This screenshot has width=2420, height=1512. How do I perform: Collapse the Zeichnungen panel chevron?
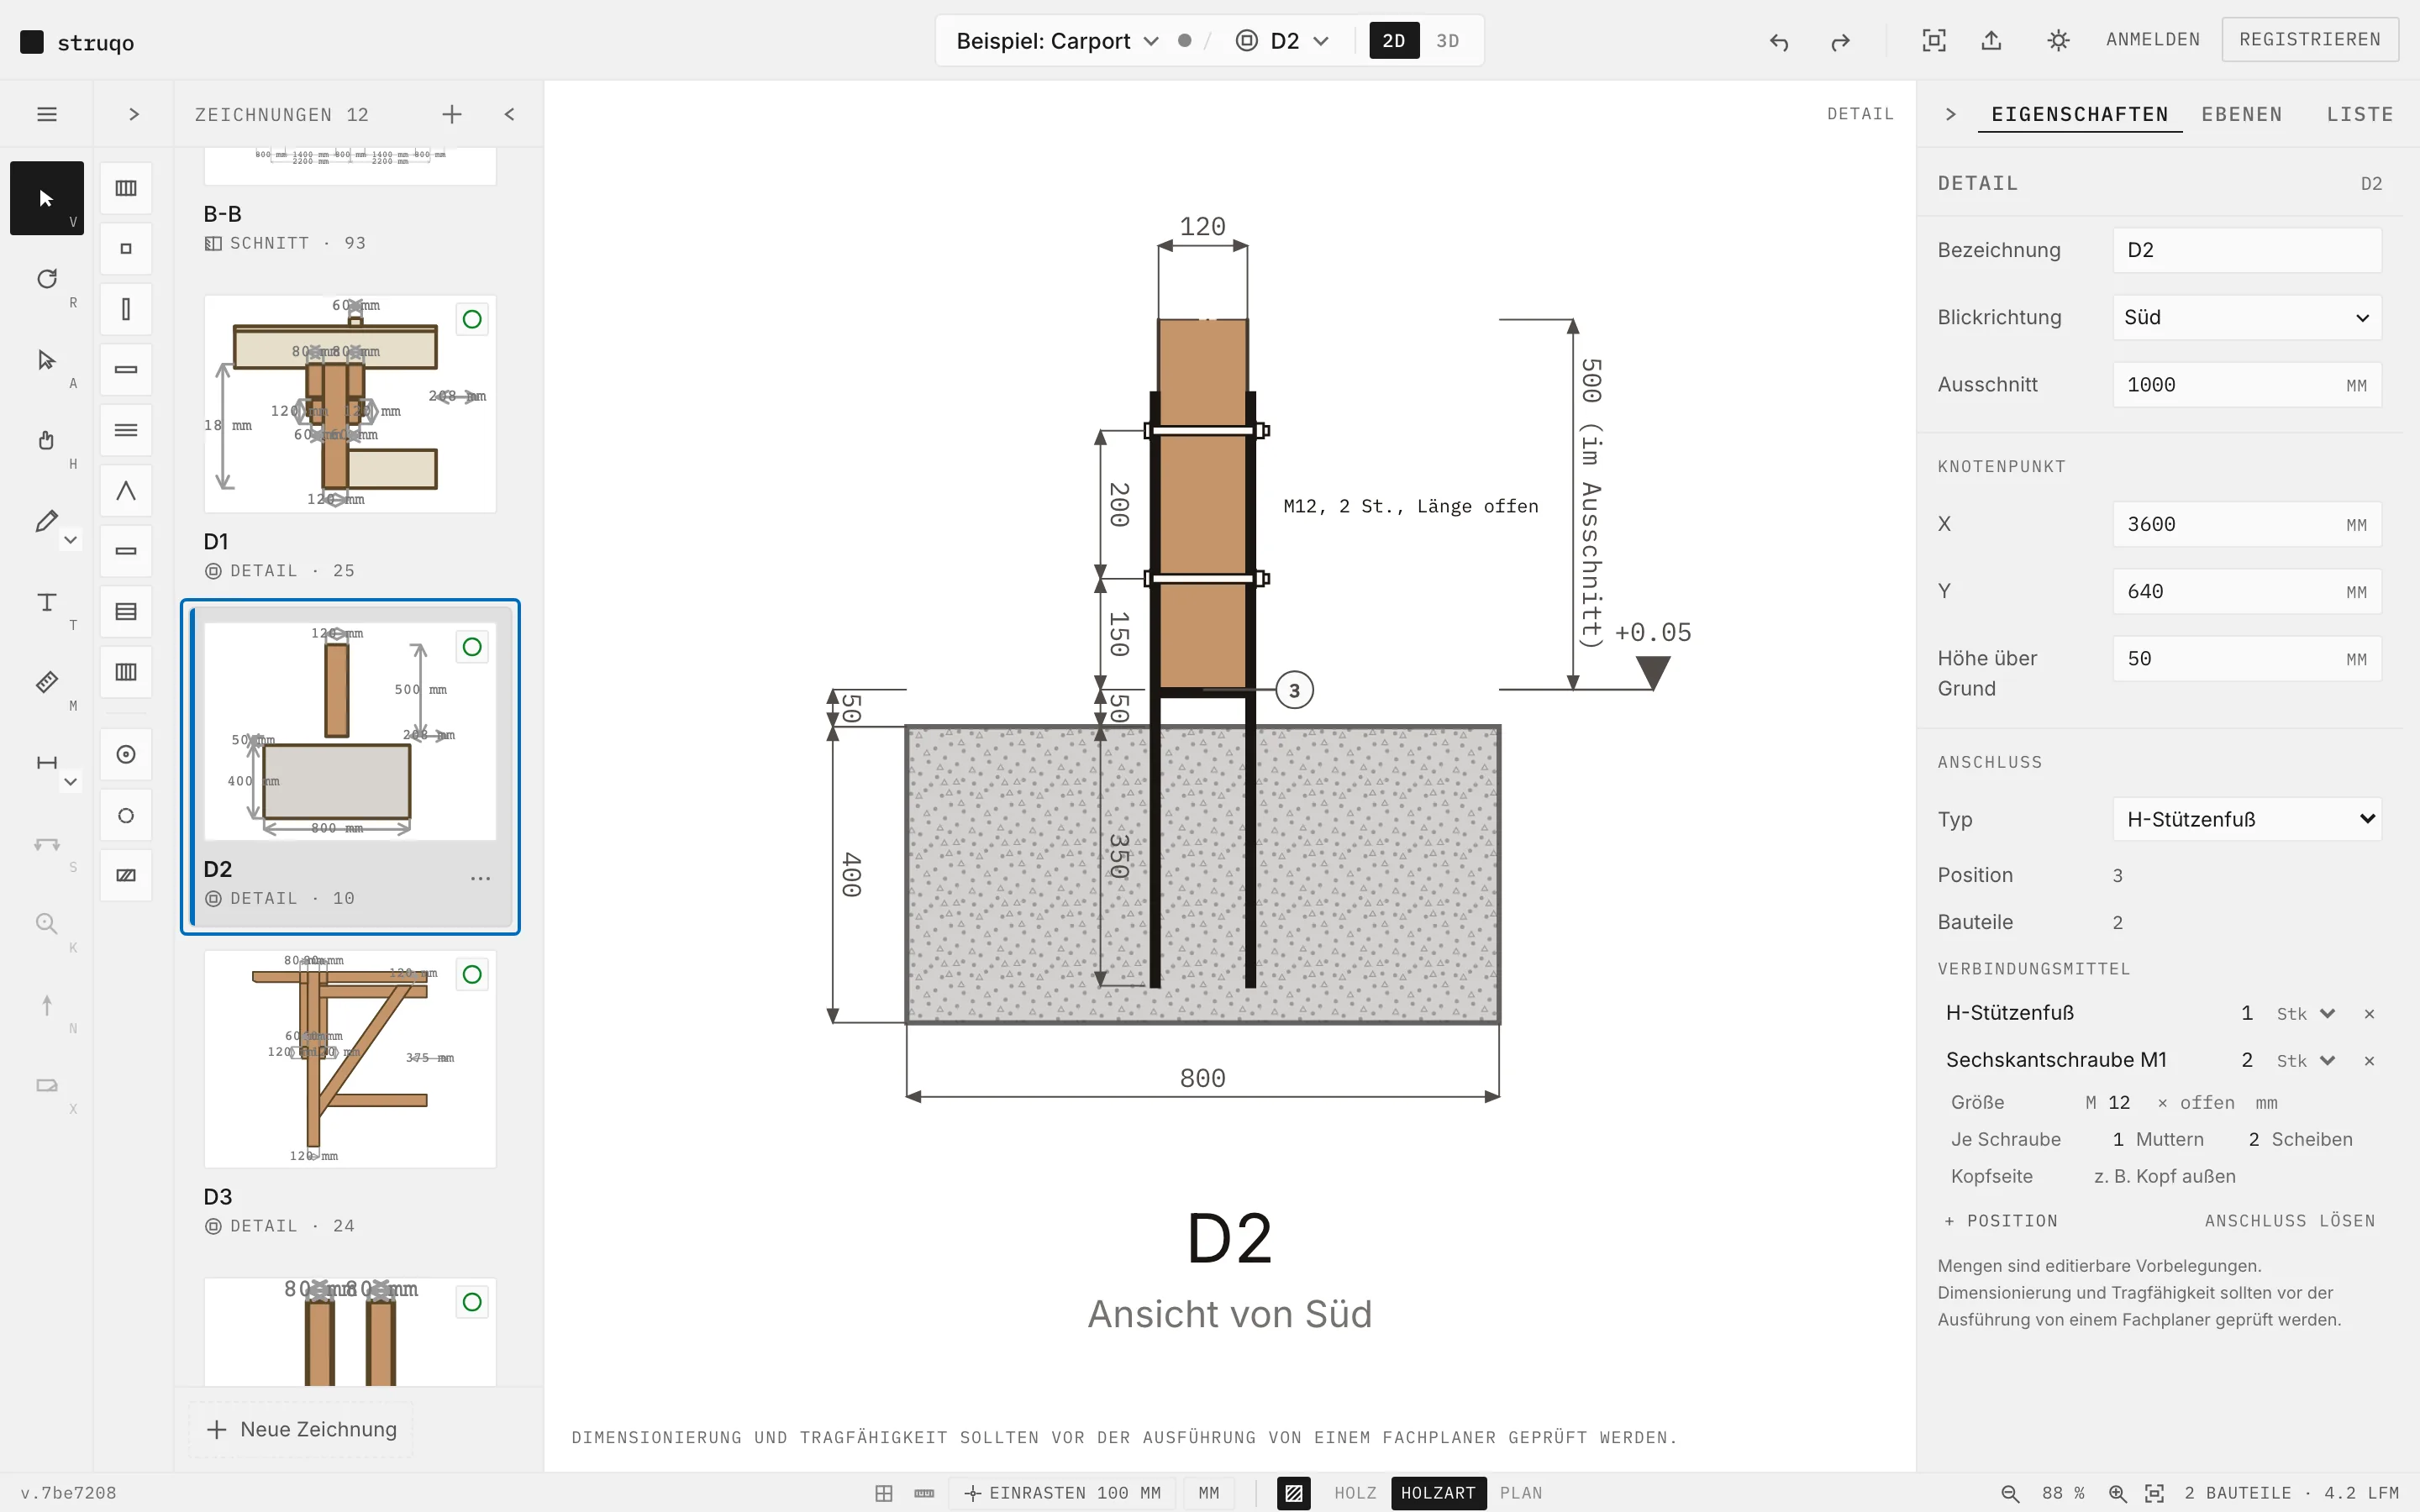510,114
